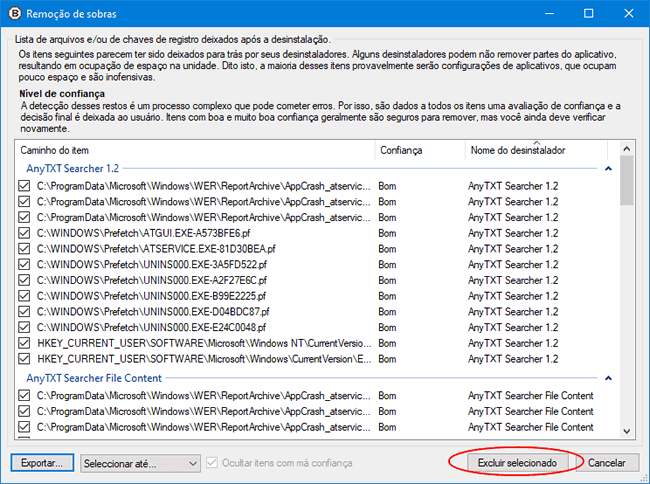Open the 'Selecionar até...' dropdown
Image resolution: width=650 pixels, height=484 pixels.
pos(140,463)
